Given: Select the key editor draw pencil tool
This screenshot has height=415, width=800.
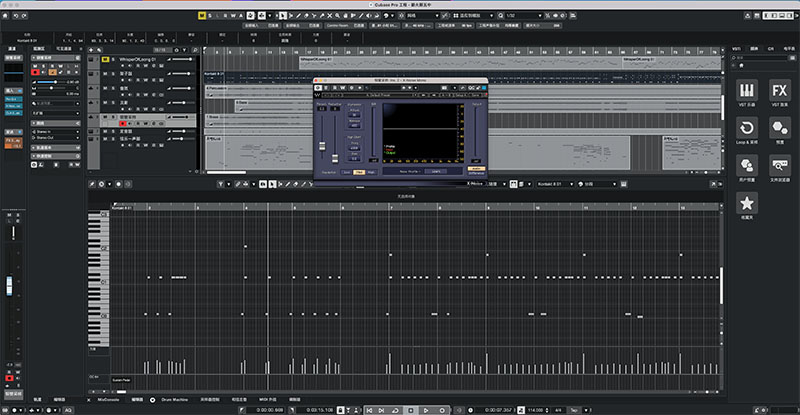Looking at the screenshot, I should point(287,184).
